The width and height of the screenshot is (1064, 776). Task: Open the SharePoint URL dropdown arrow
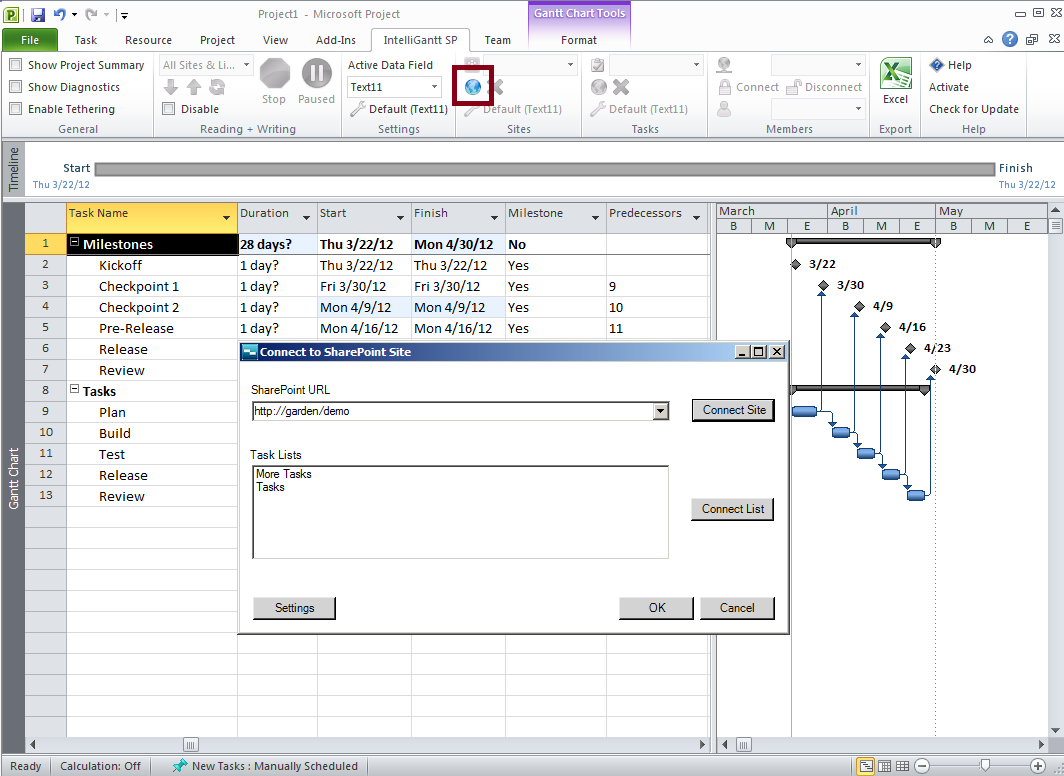point(660,411)
